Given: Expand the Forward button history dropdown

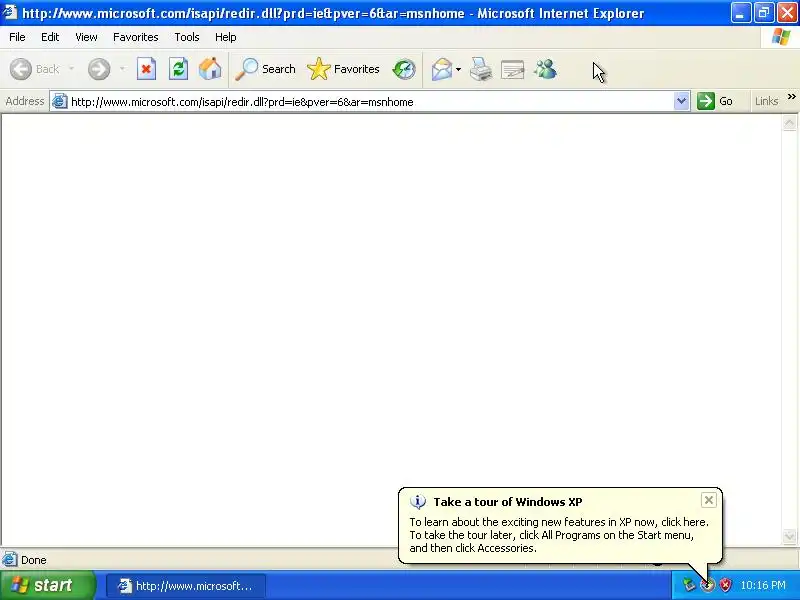Looking at the screenshot, I should (x=122, y=69).
